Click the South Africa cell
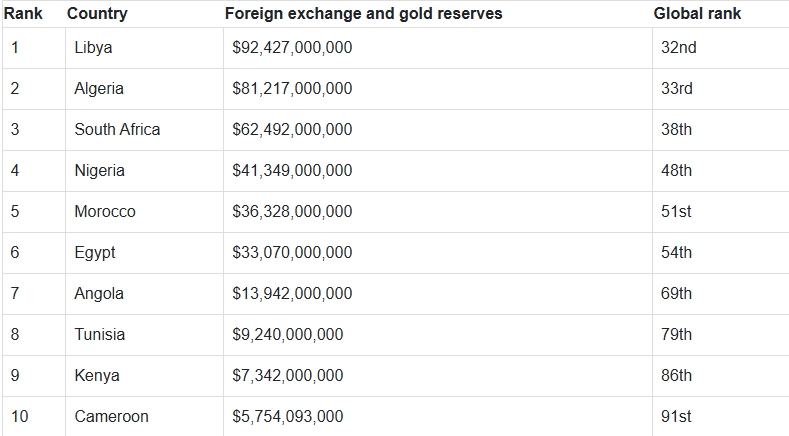789x436 pixels. tap(117, 130)
